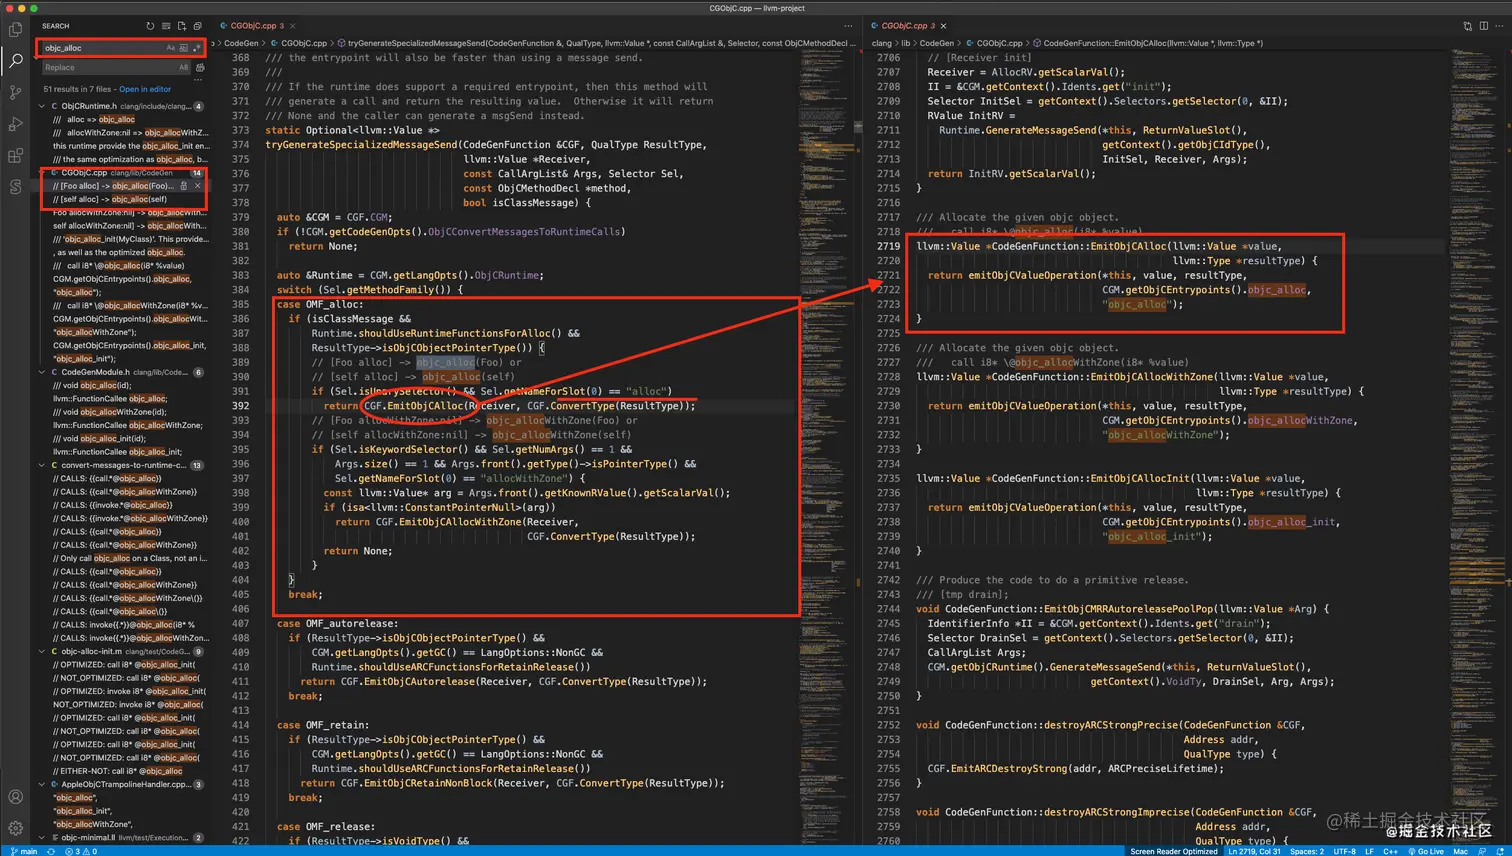Split the right editor

coord(1484,26)
